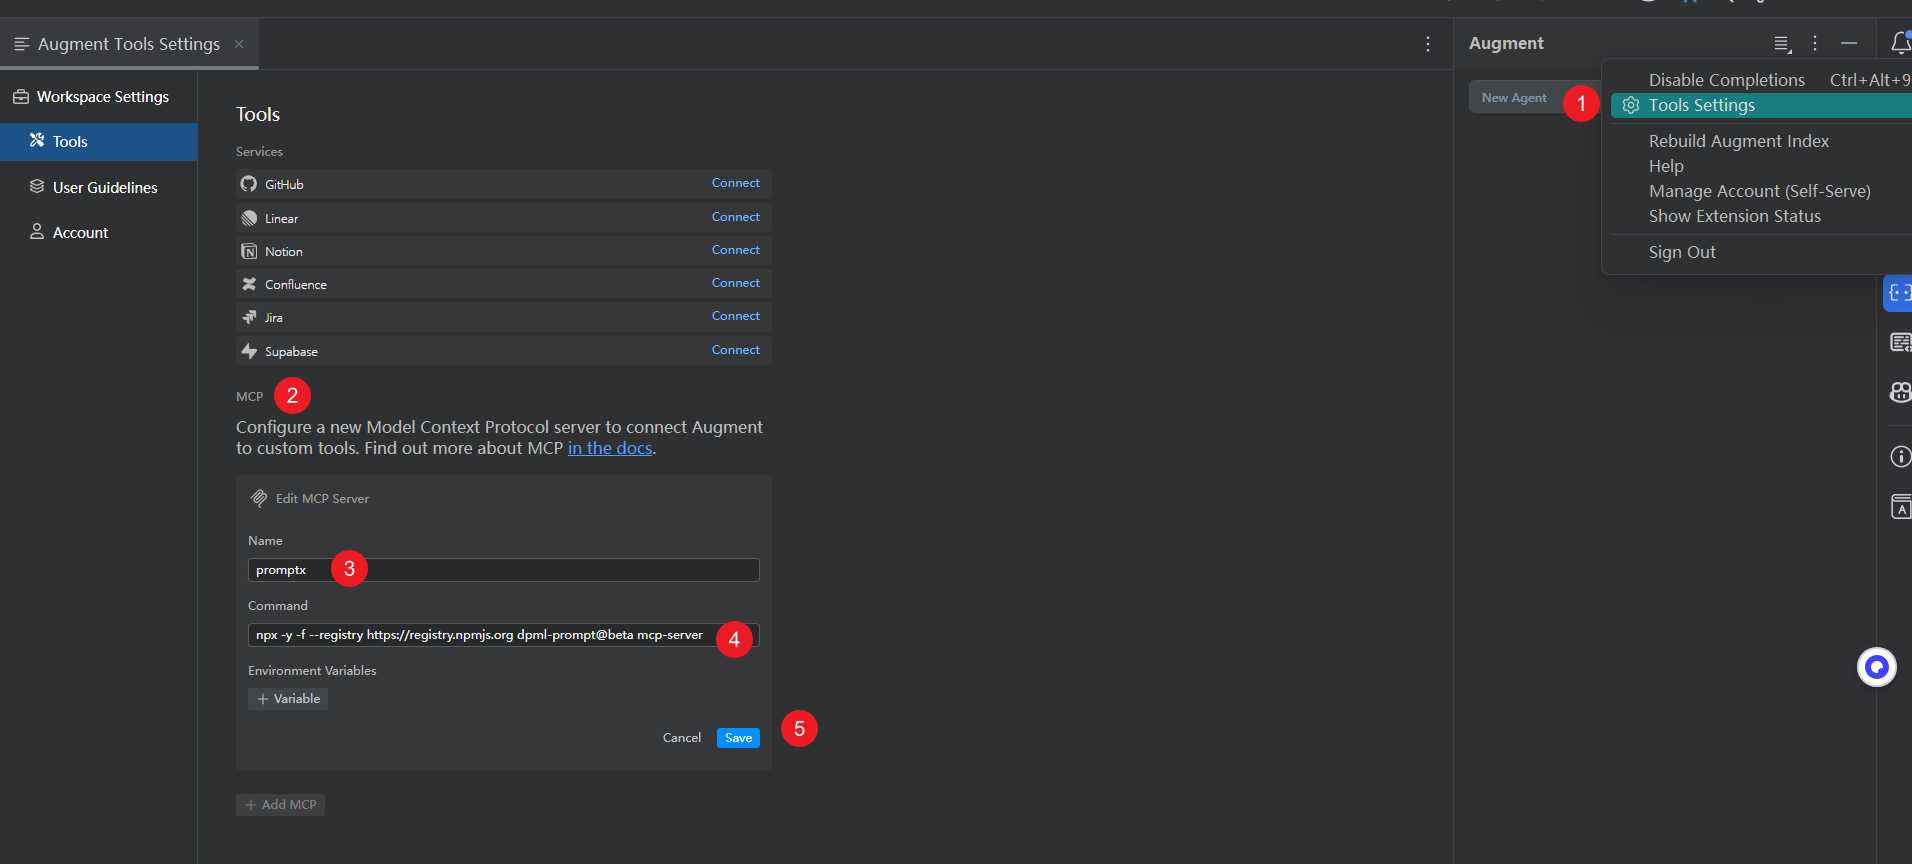
Task: Click the GitHub service icon
Action: 249,184
